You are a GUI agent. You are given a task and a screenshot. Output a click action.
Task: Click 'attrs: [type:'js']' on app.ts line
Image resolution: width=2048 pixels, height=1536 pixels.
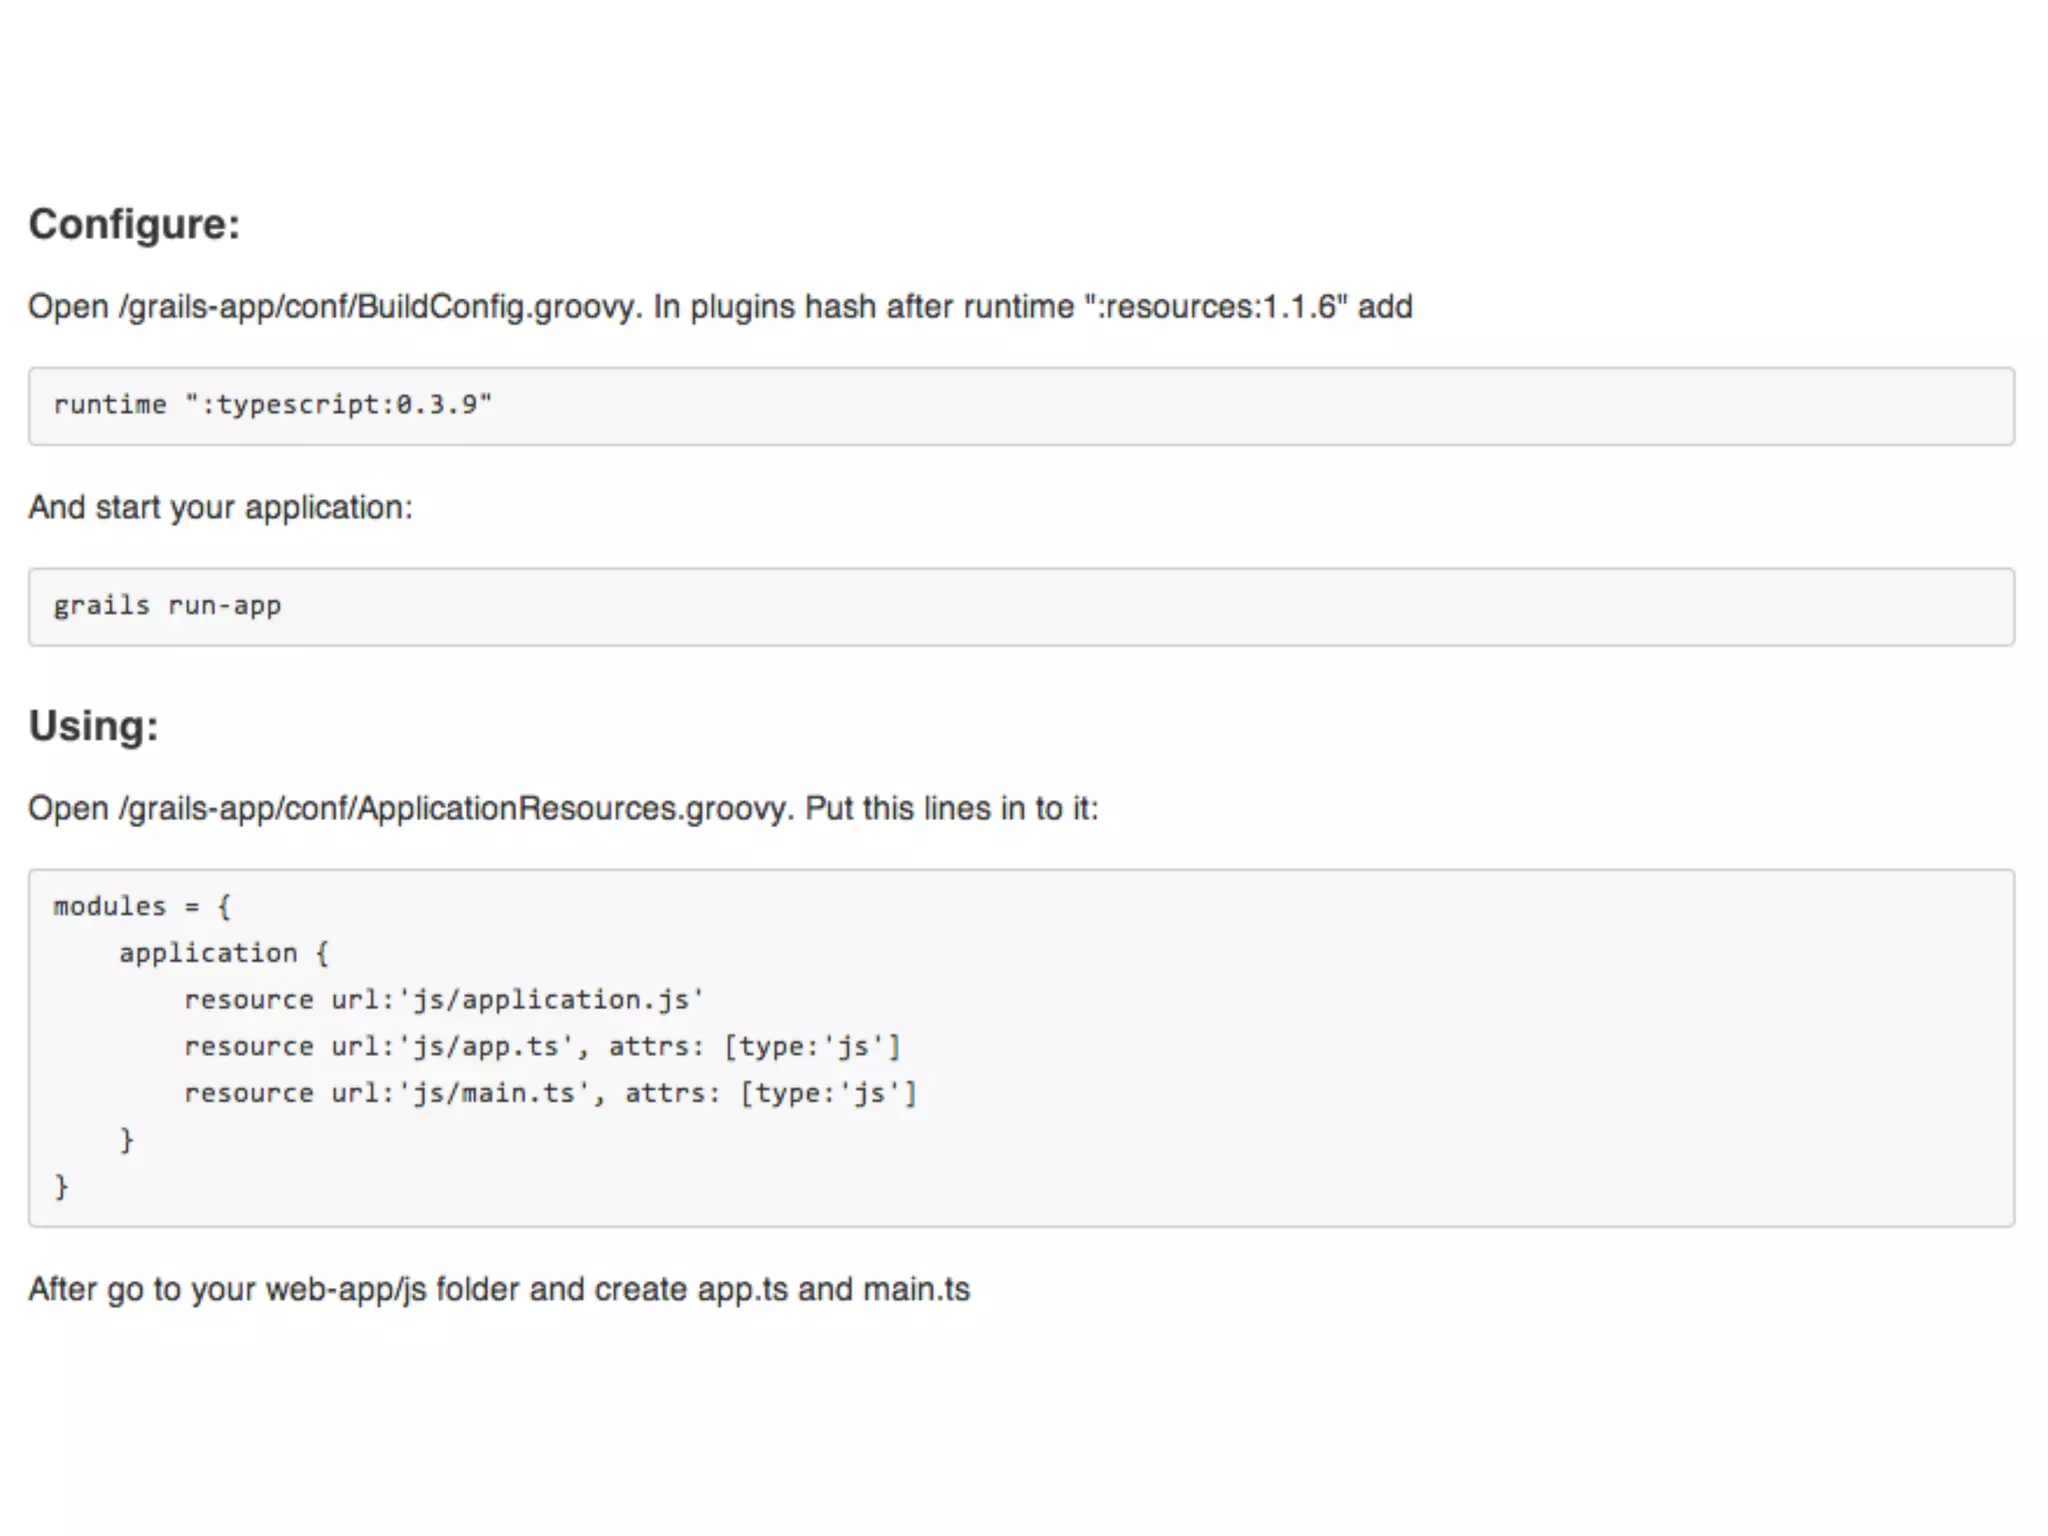click(x=754, y=1047)
